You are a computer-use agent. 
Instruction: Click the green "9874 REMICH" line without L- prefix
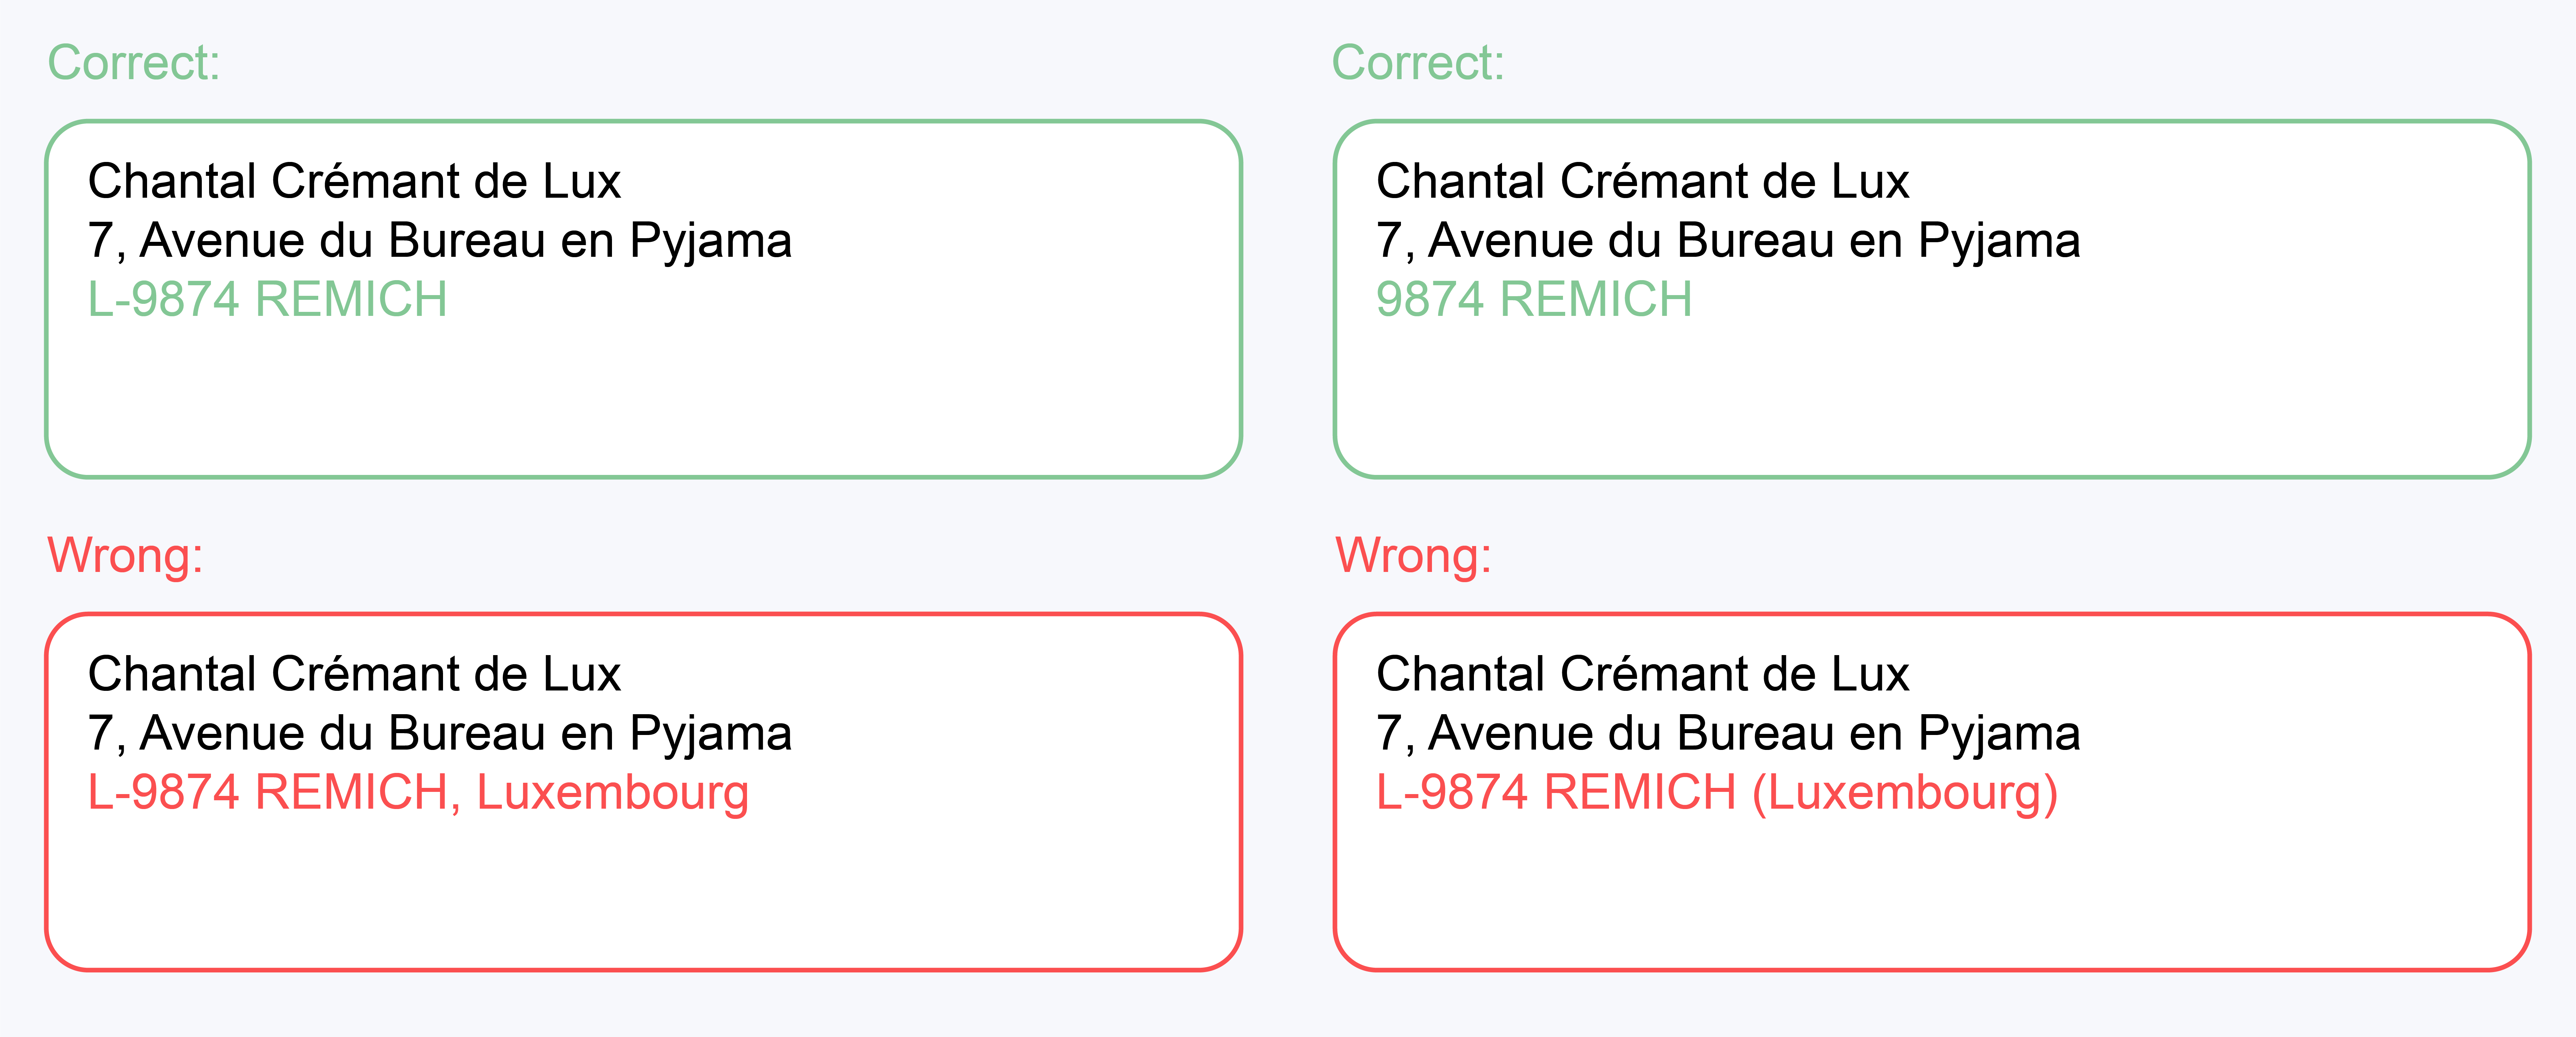(x=1533, y=300)
